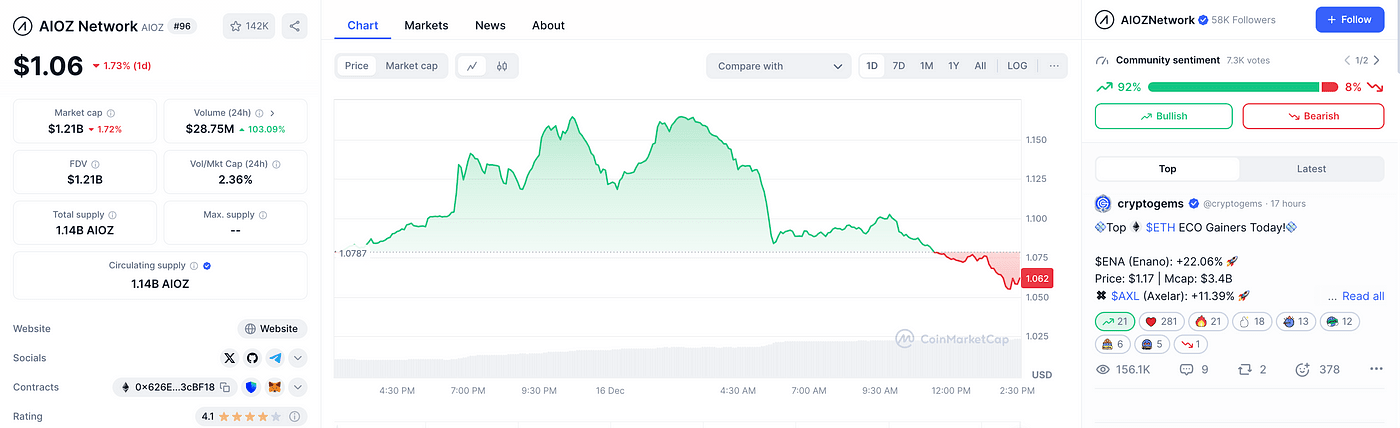The height and width of the screenshot is (428, 1400).
Task: Toggle chart to Market cap
Action: [x=411, y=66]
